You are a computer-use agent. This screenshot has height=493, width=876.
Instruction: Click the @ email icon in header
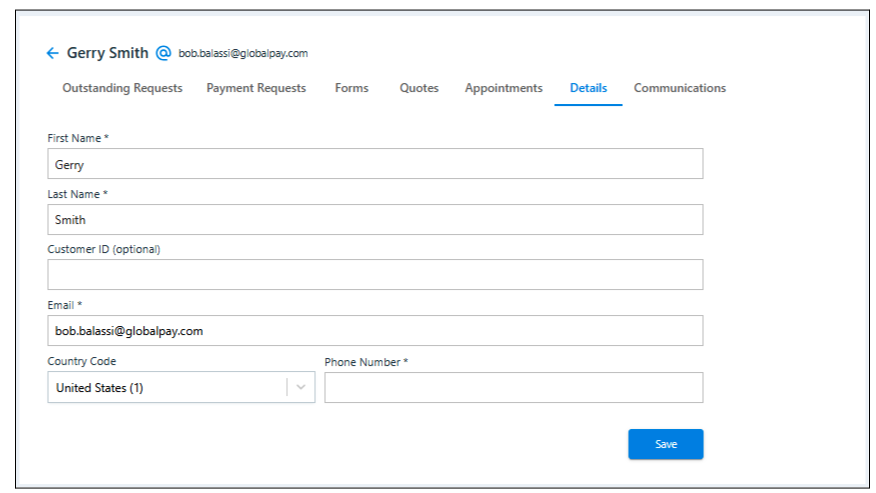(164, 53)
